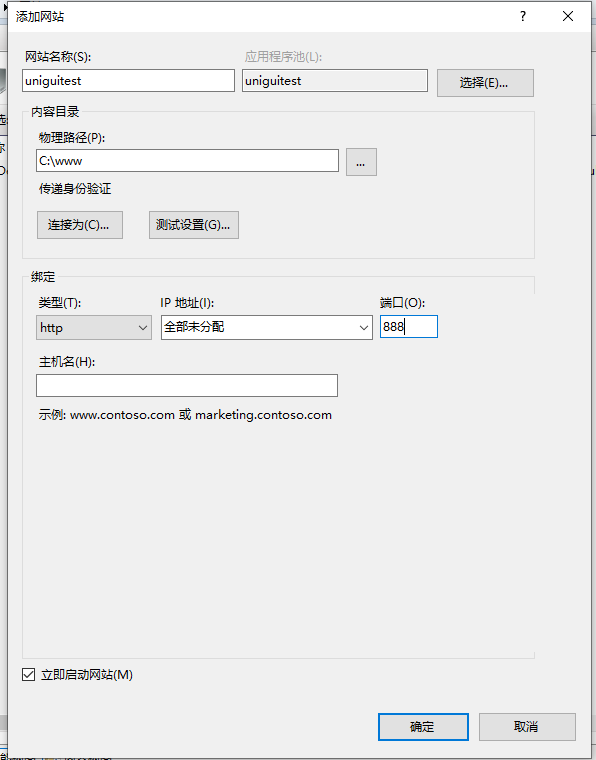Focus the empty 主机名(H) input field
The width and height of the screenshot is (596, 760).
(187, 385)
